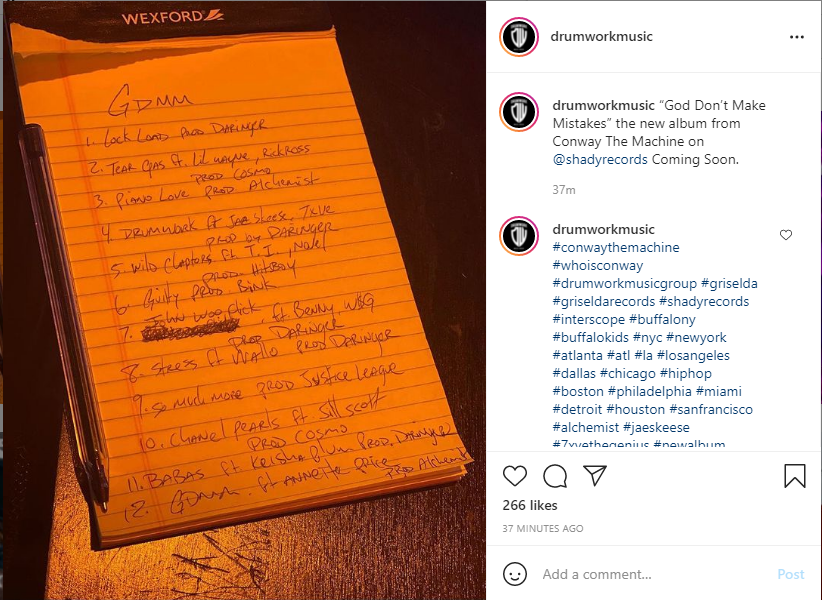Open #griseldarecords hashtag link
Screen dimensions: 822x600
click(603, 301)
